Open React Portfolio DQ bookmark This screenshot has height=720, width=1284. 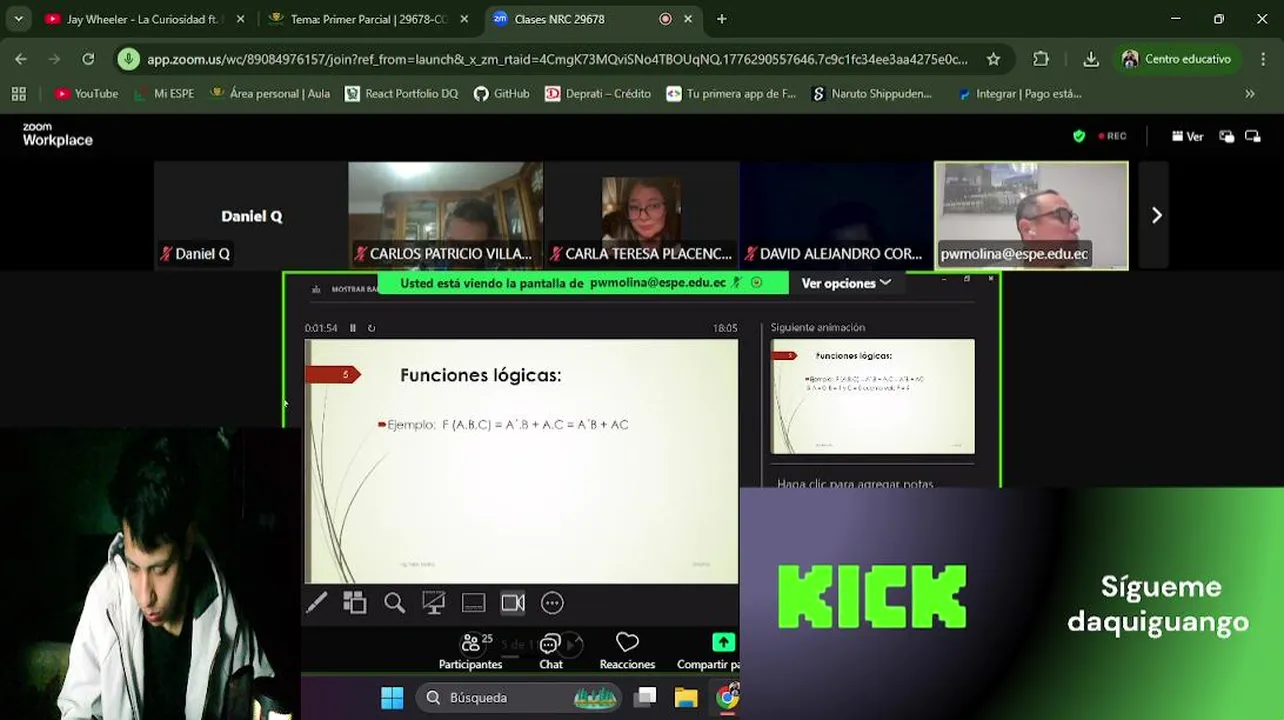click(x=401, y=94)
